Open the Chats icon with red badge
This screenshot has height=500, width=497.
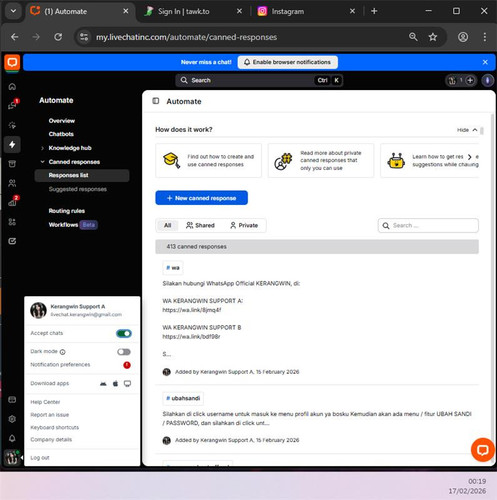[12, 106]
